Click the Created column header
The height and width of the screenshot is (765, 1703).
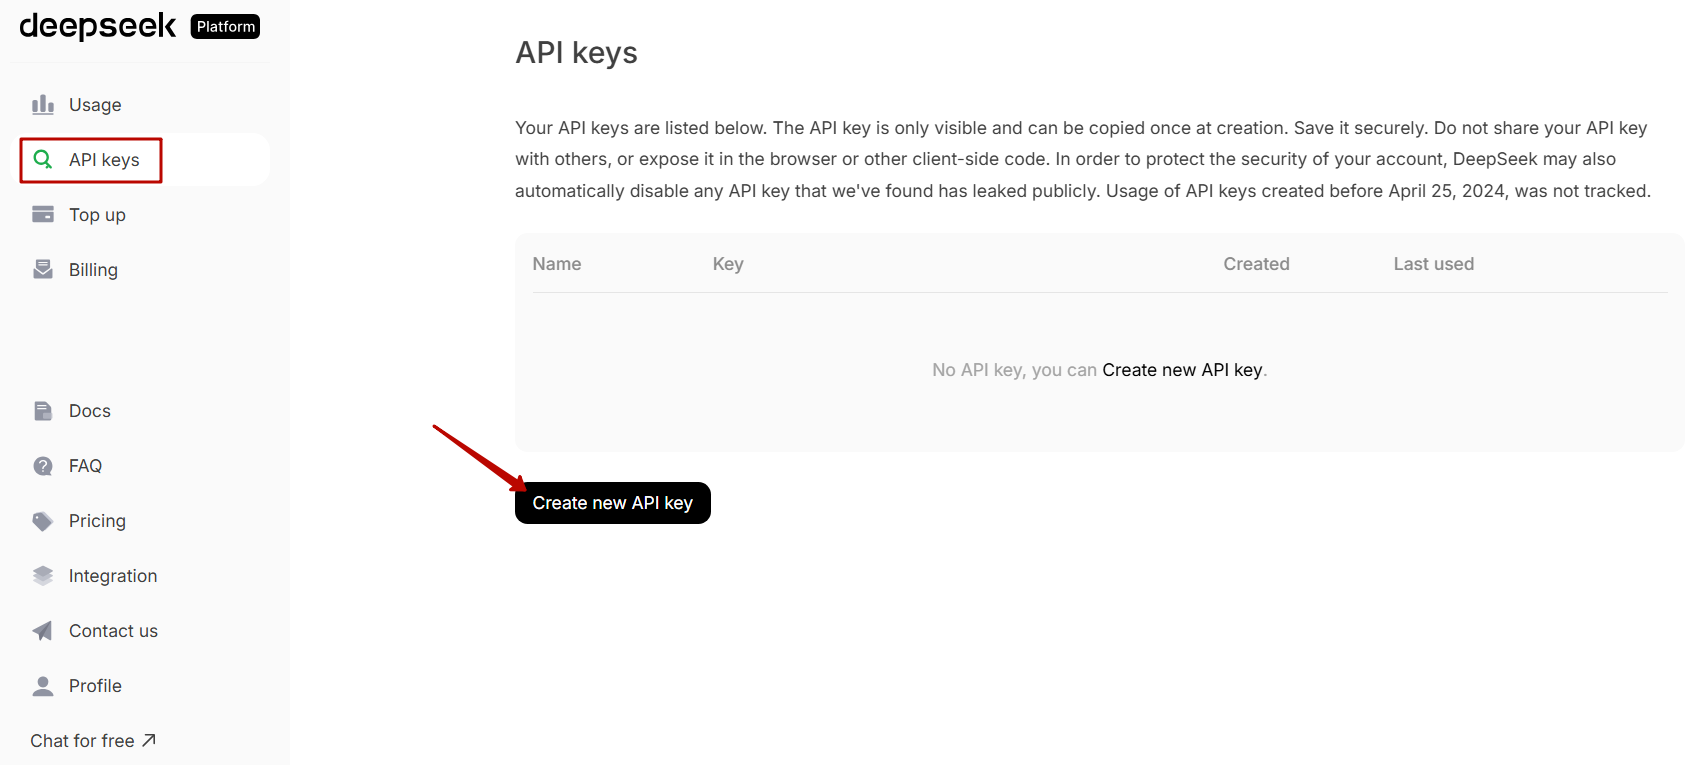1256,264
